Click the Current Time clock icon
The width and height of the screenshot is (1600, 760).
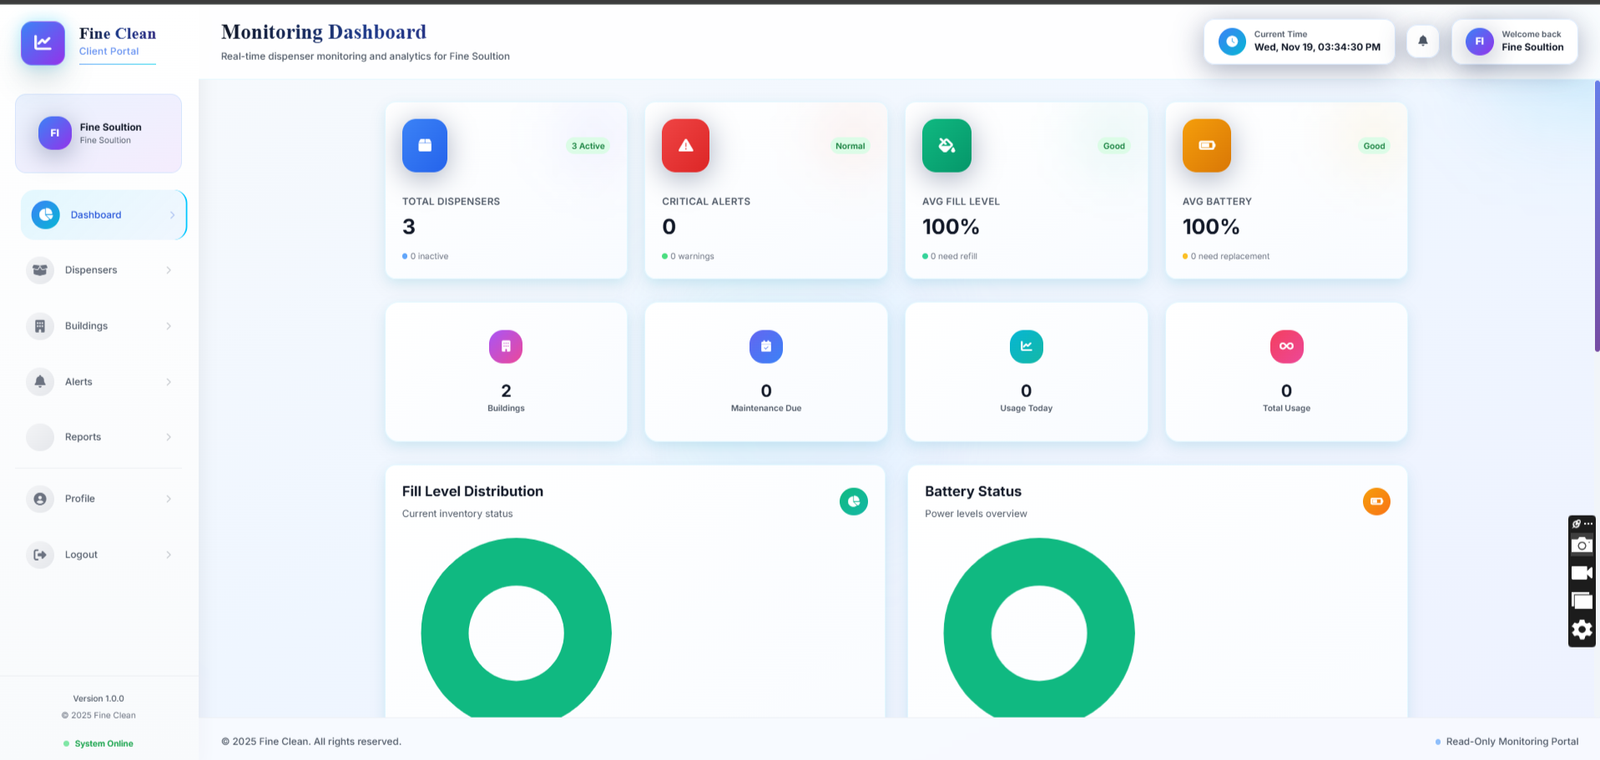click(x=1232, y=41)
